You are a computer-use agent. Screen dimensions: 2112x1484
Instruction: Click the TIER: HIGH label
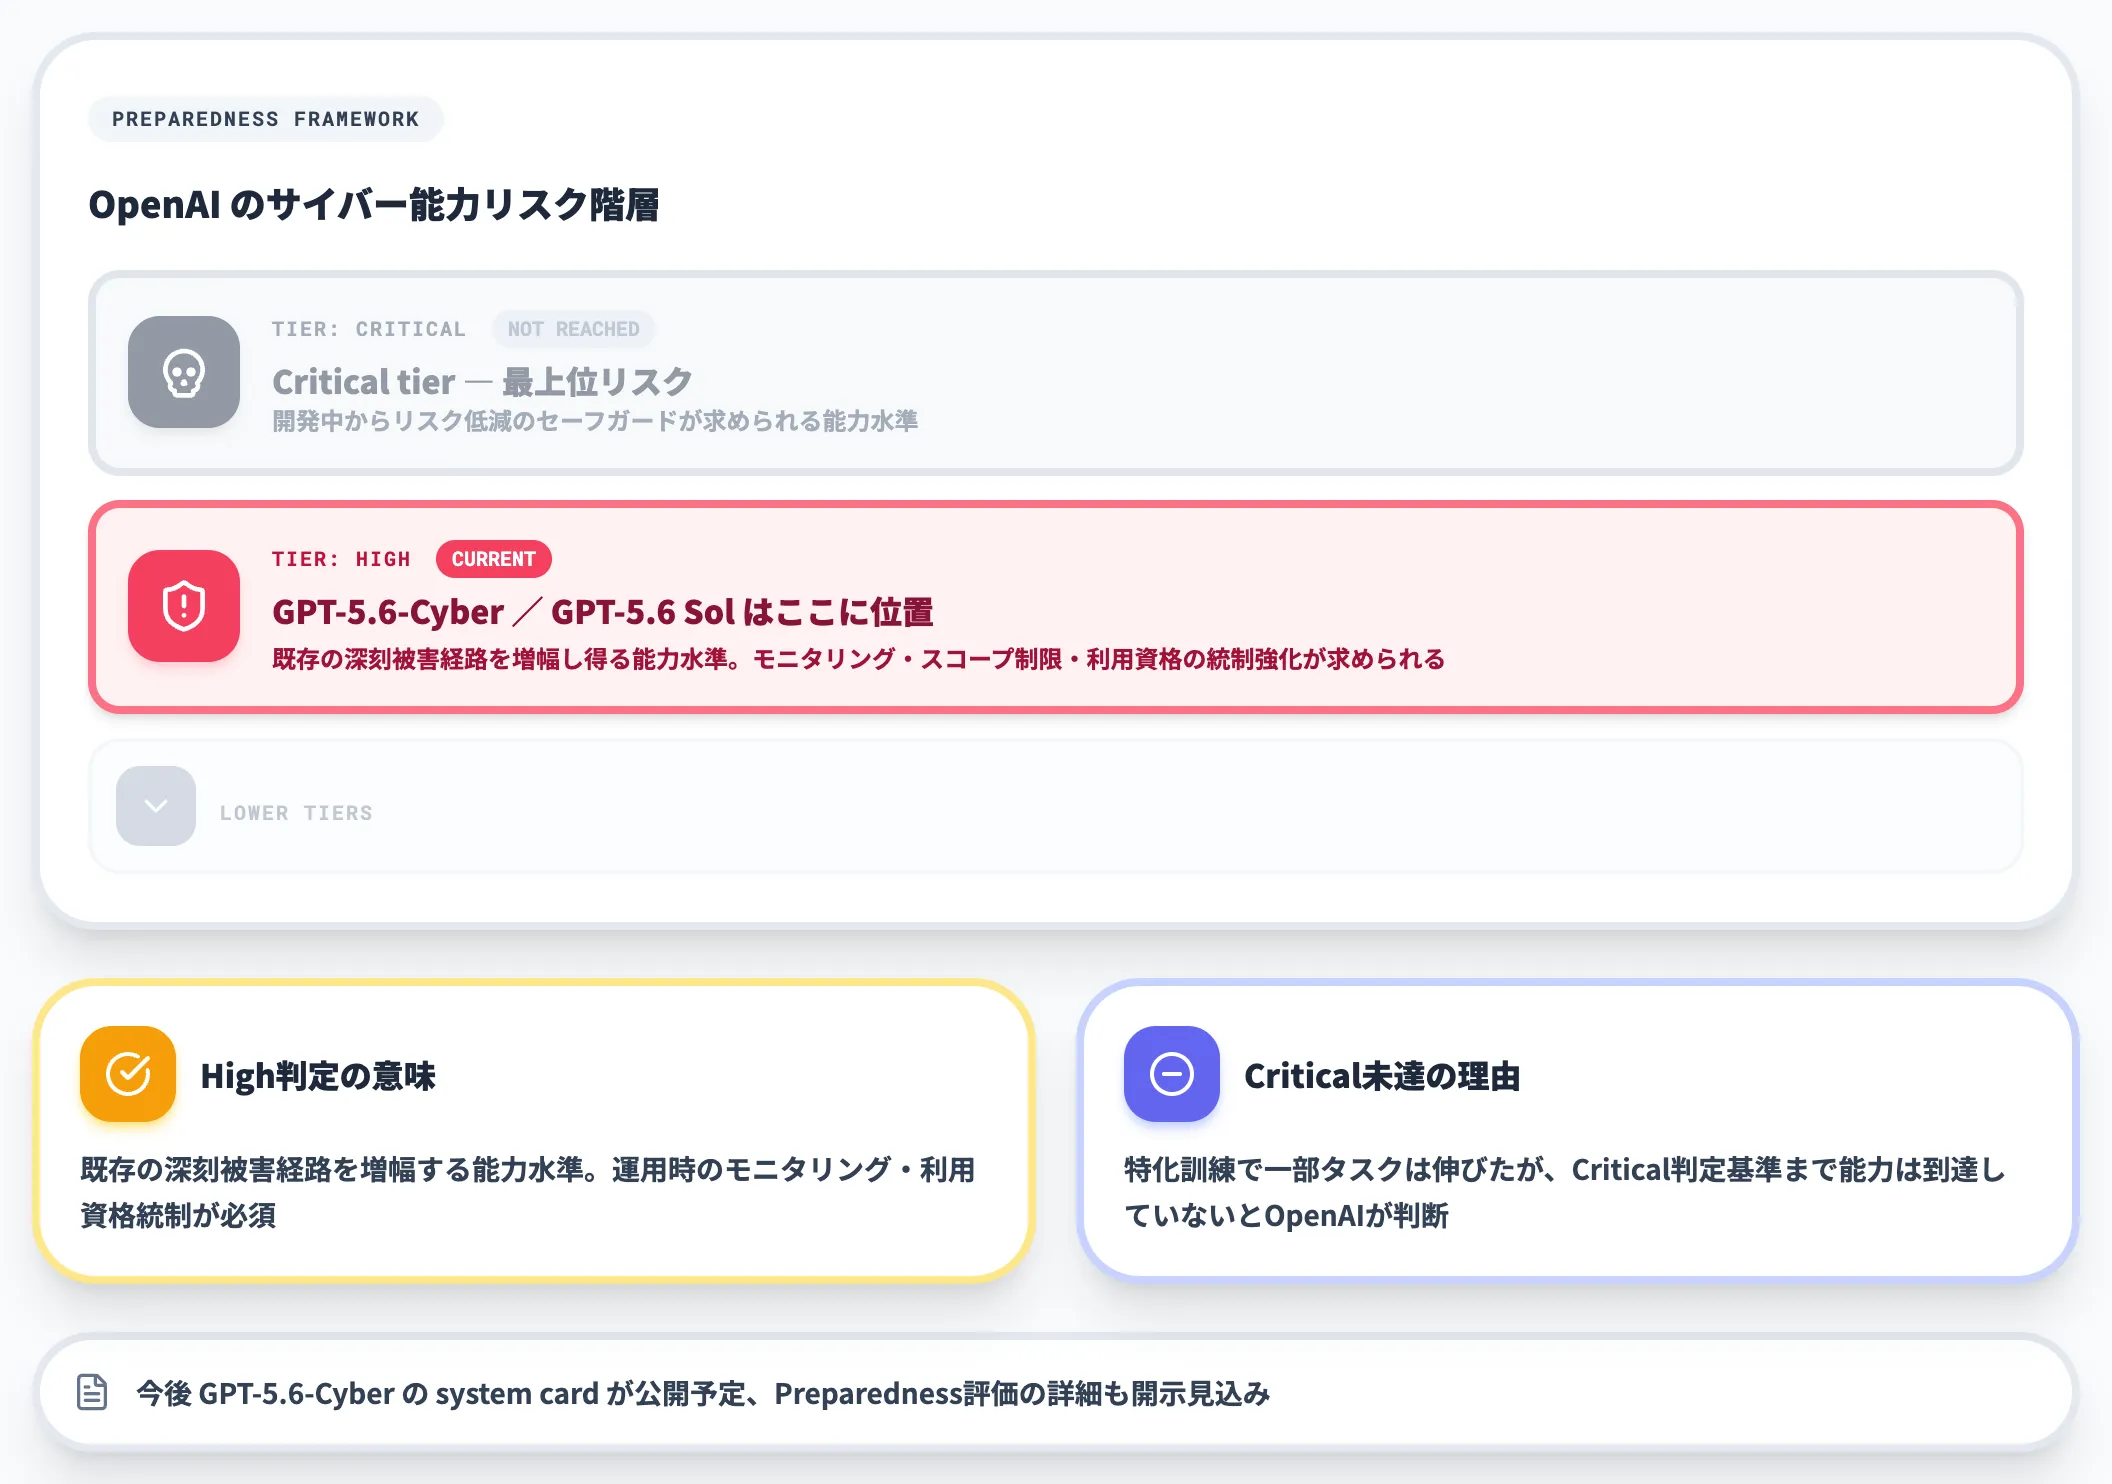pyautogui.click(x=341, y=559)
